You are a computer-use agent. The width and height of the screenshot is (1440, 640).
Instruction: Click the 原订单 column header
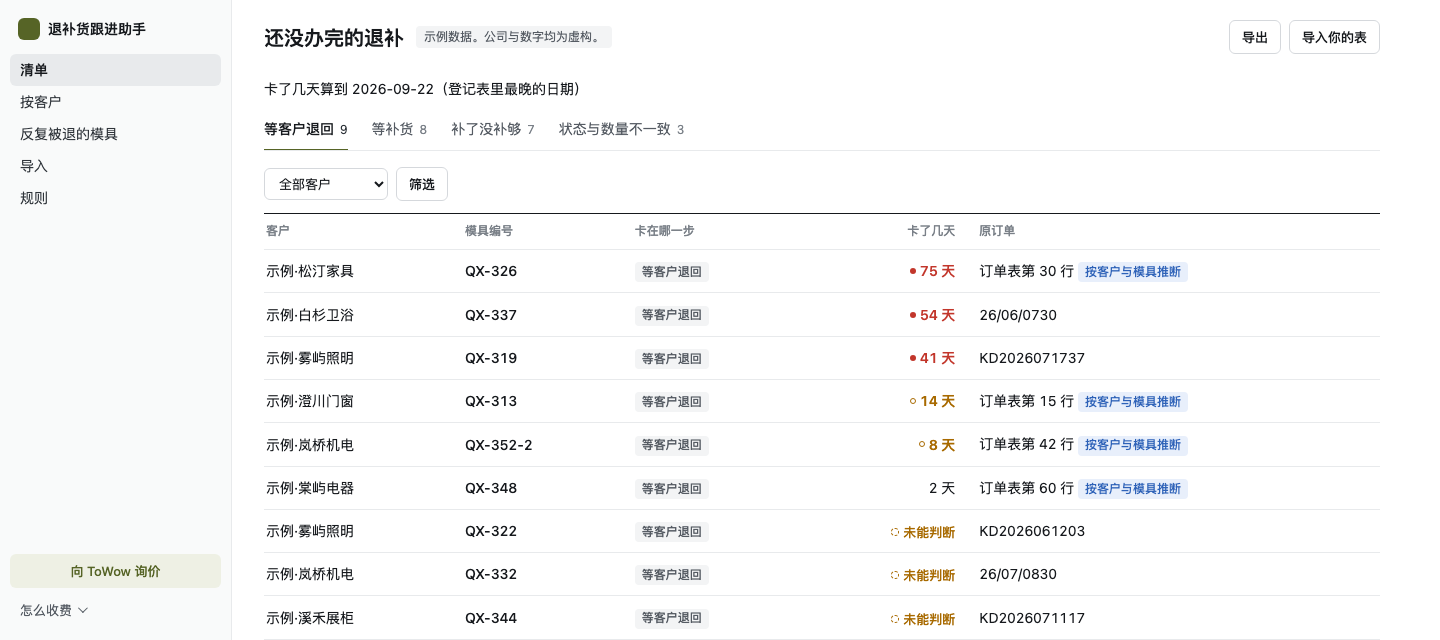[x=997, y=231]
